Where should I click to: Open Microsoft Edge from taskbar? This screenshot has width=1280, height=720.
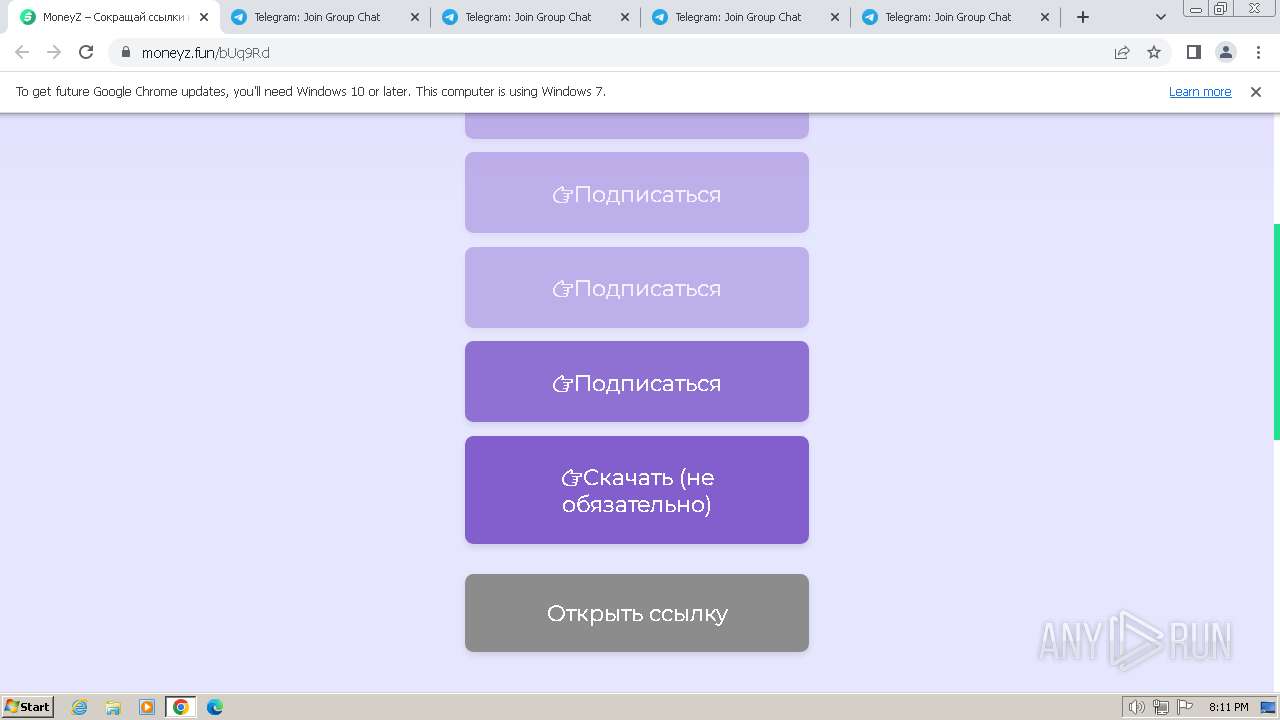215,707
